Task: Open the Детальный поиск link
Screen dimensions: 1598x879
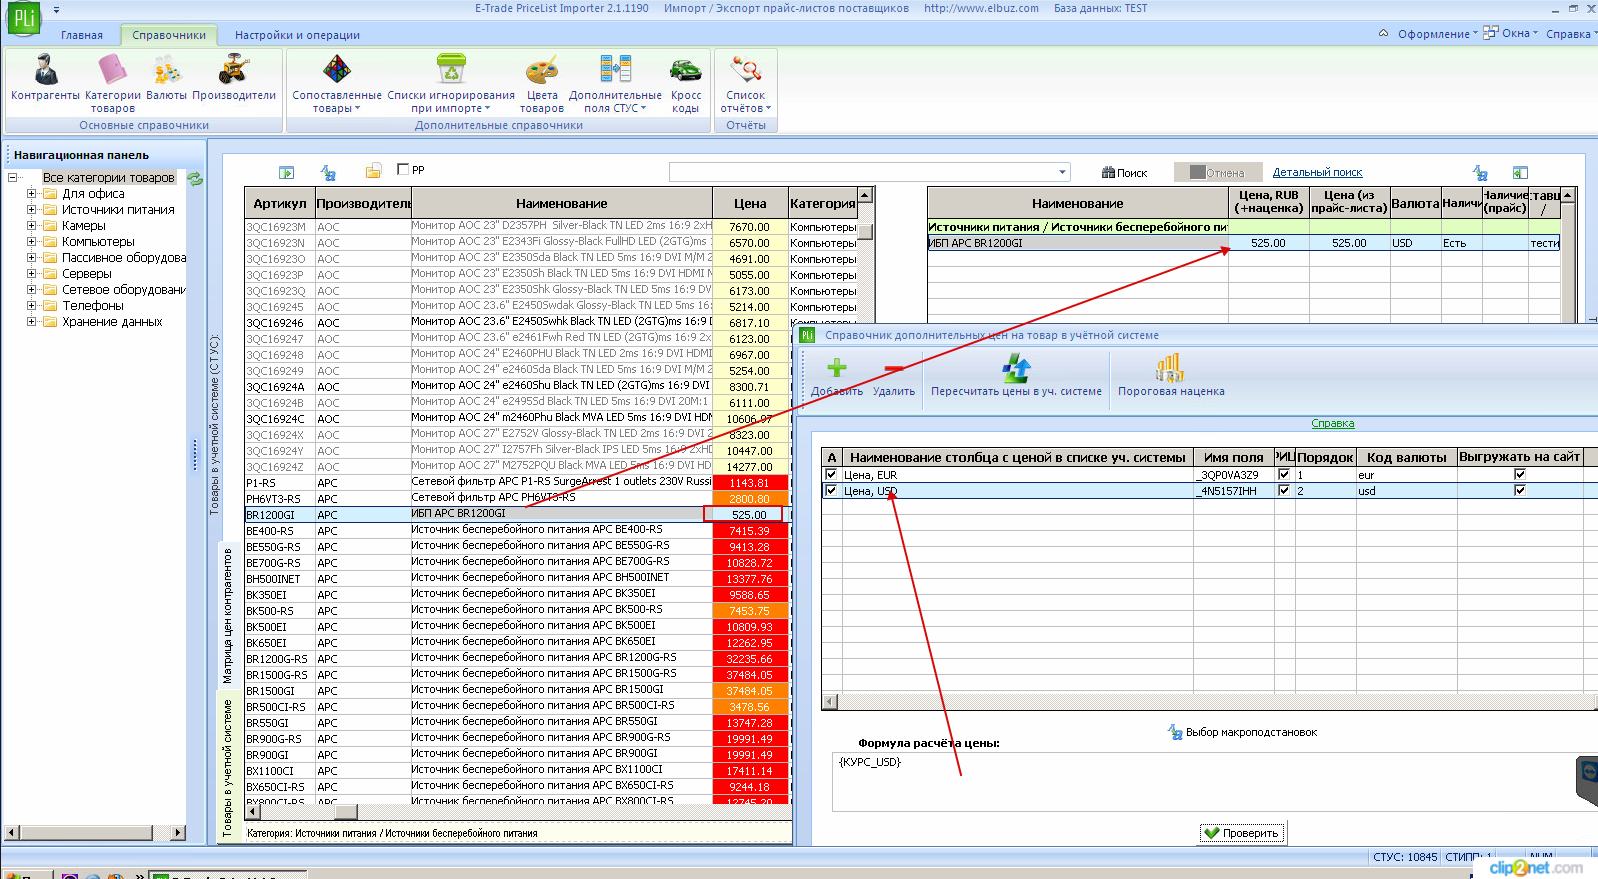Action: (1317, 173)
